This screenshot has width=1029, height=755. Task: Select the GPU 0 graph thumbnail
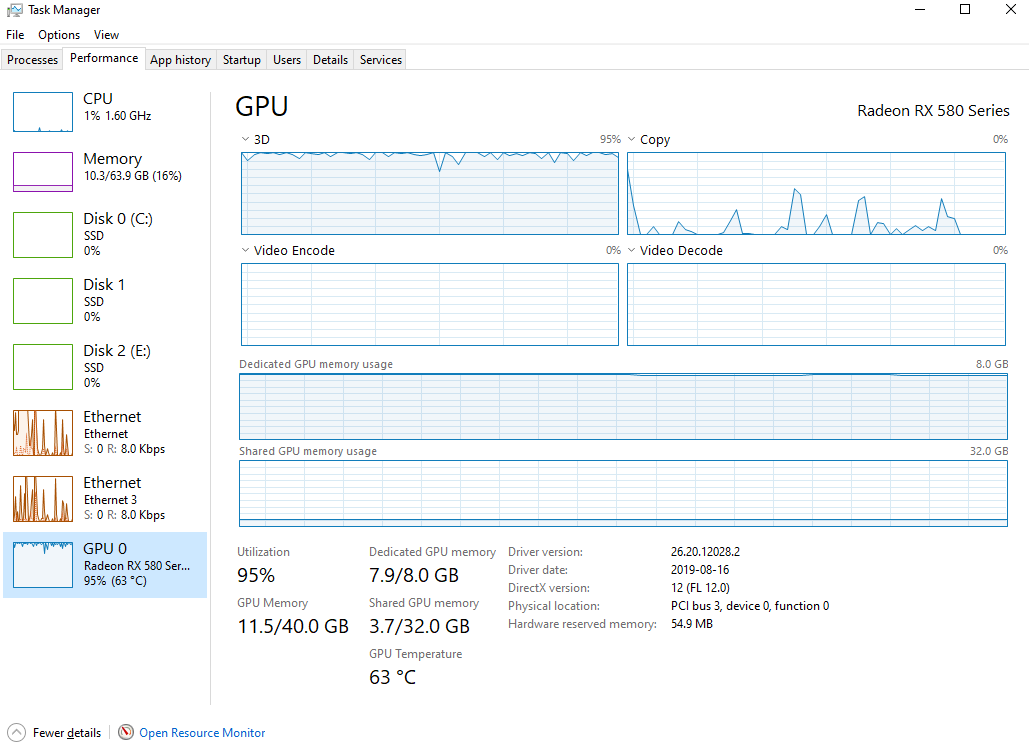click(43, 565)
